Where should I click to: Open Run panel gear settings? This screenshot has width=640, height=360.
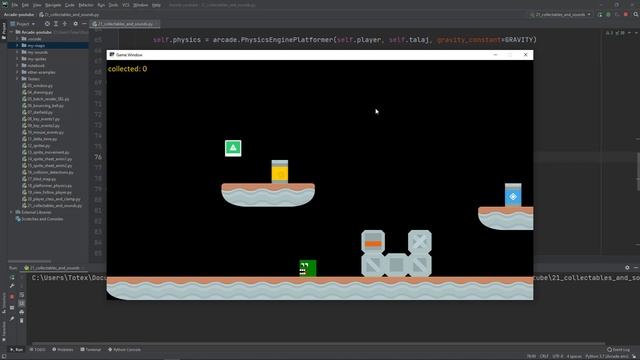627,268
